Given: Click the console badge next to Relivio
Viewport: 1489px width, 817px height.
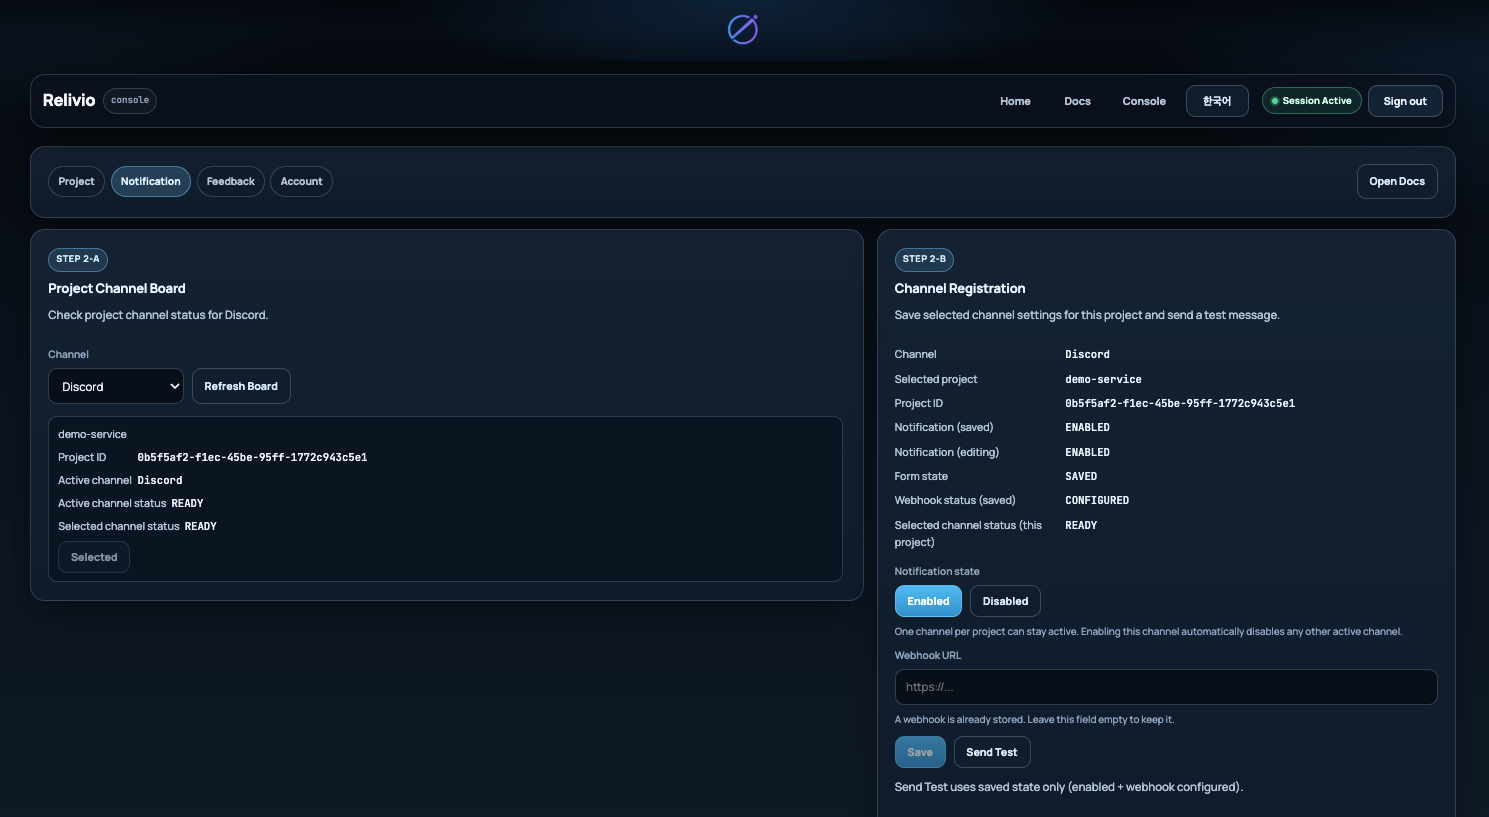Looking at the screenshot, I should [x=129, y=100].
